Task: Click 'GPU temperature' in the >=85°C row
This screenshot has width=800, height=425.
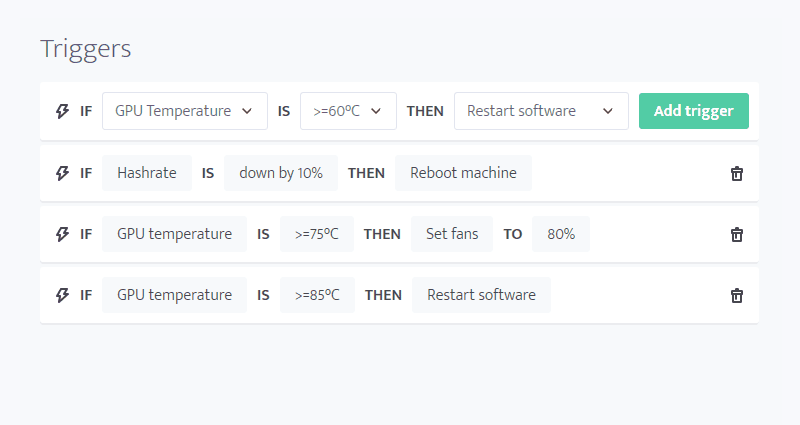Action: point(174,295)
